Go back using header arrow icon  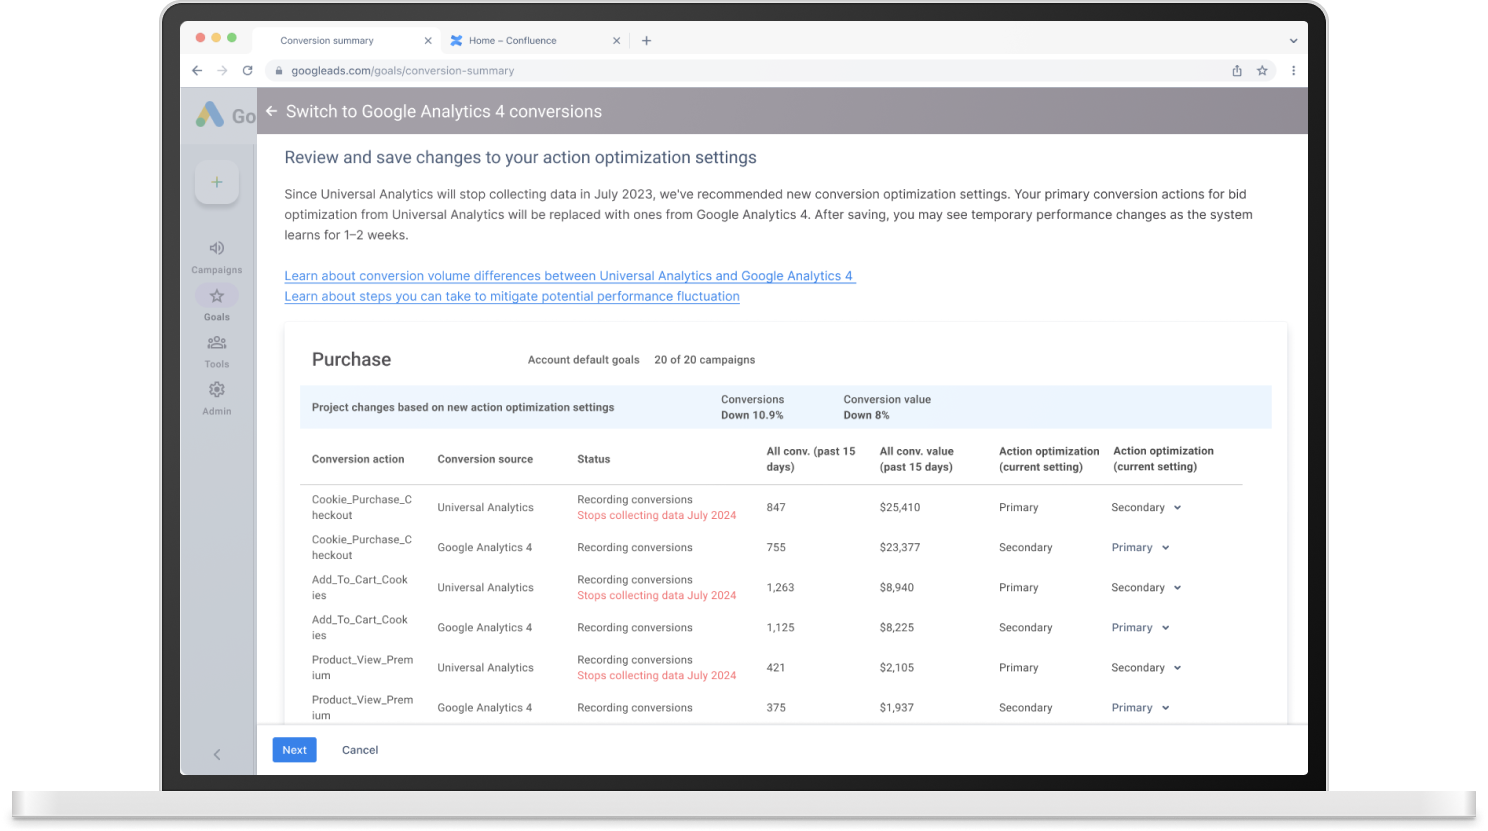pos(271,111)
